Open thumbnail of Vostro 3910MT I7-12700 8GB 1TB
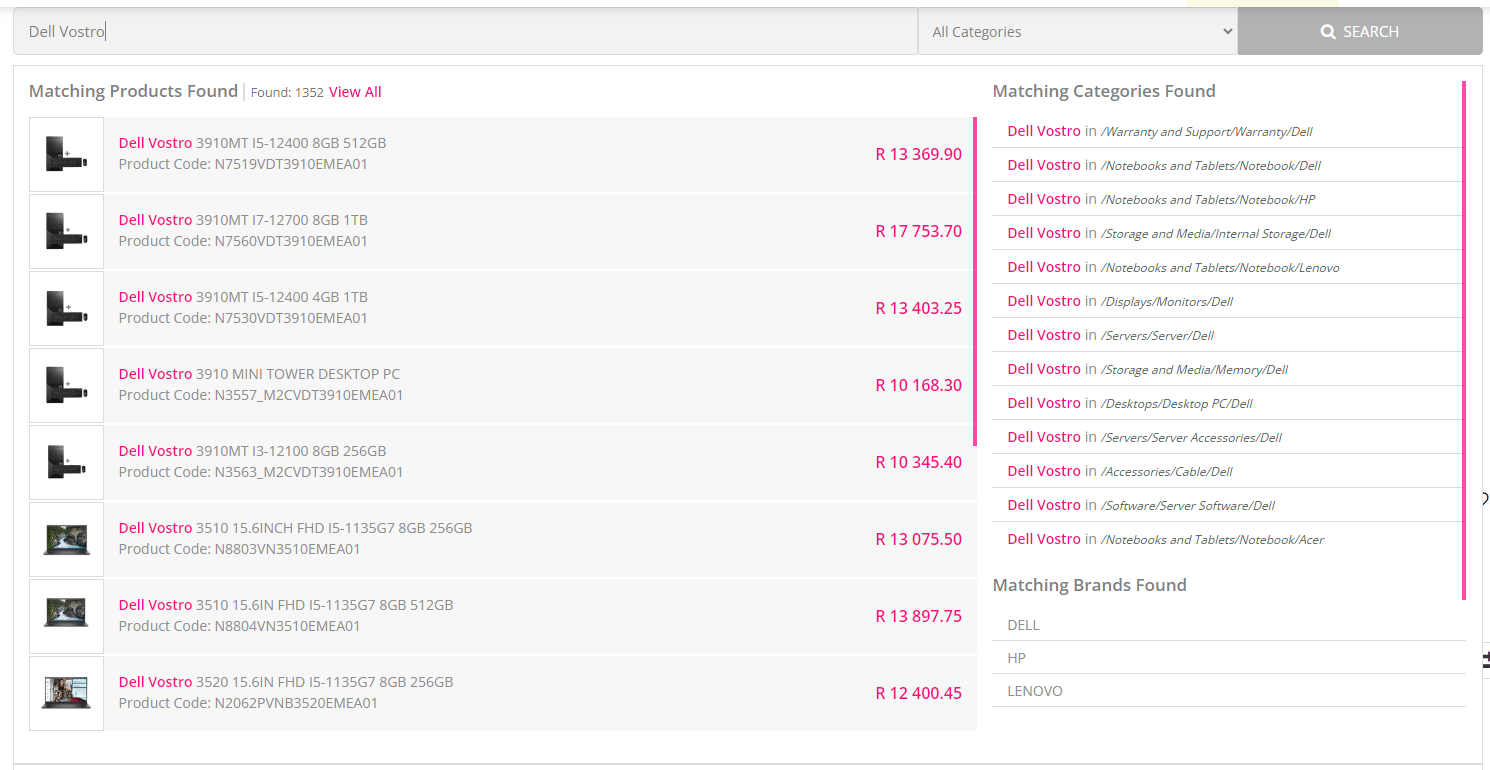1490x770 pixels. pos(66,231)
